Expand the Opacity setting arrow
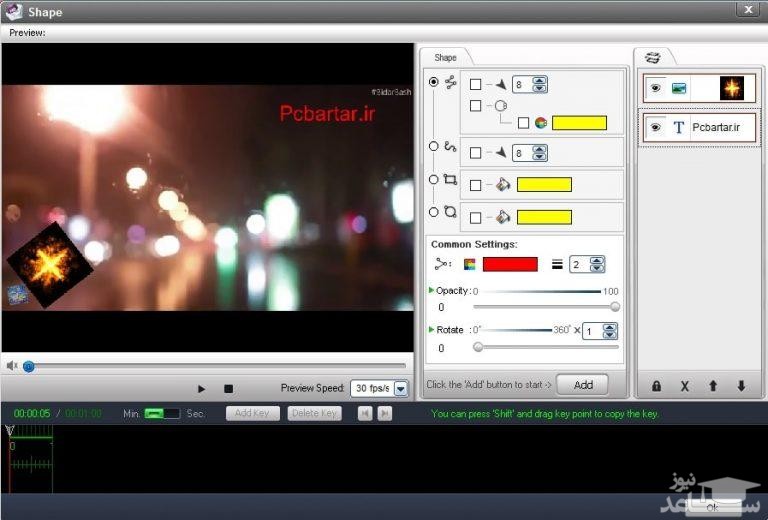Image resolution: width=768 pixels, height=520 pixels. 431,290
